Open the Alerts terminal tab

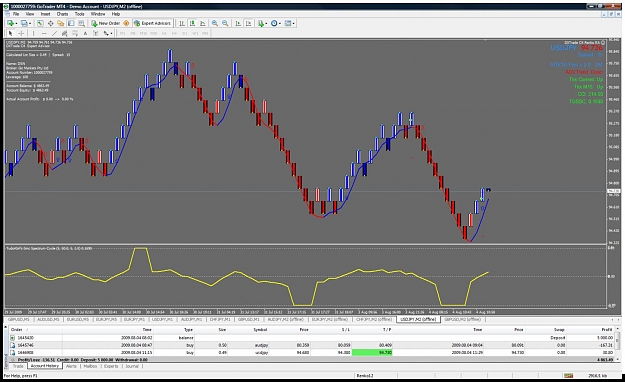tap(71, 366)
